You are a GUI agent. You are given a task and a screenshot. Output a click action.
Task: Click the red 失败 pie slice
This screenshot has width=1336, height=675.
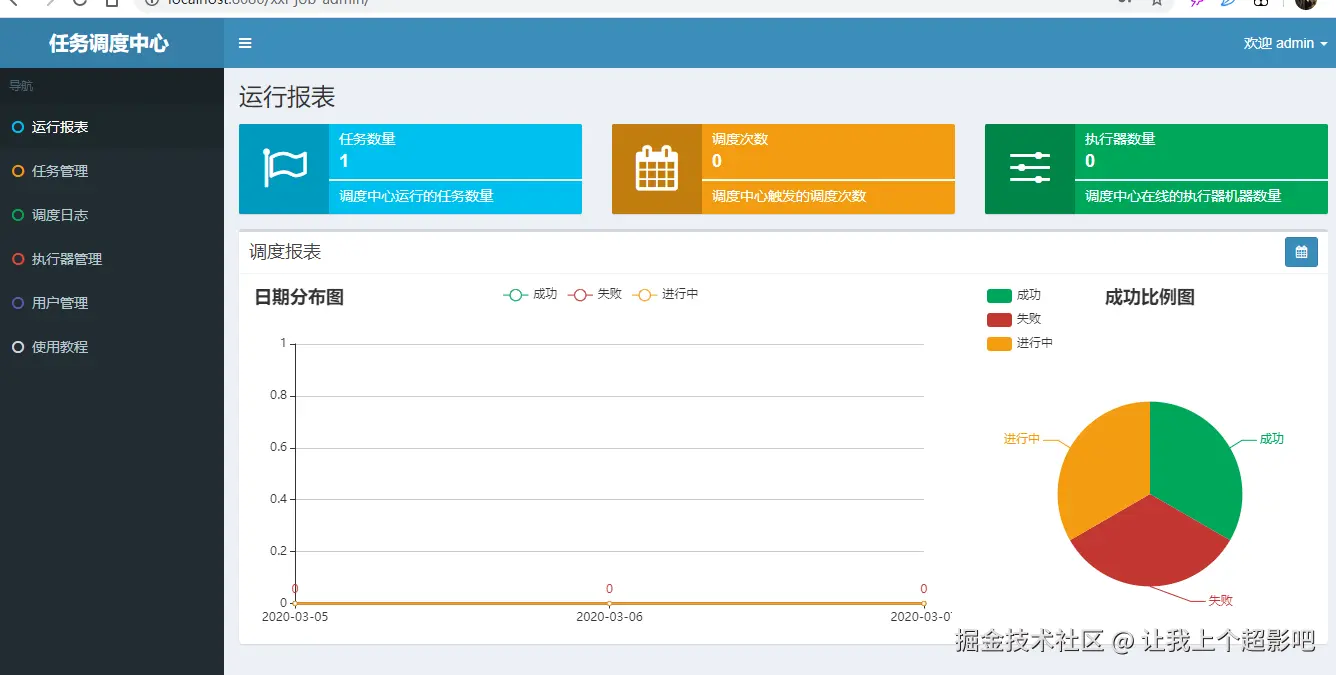1150,545
